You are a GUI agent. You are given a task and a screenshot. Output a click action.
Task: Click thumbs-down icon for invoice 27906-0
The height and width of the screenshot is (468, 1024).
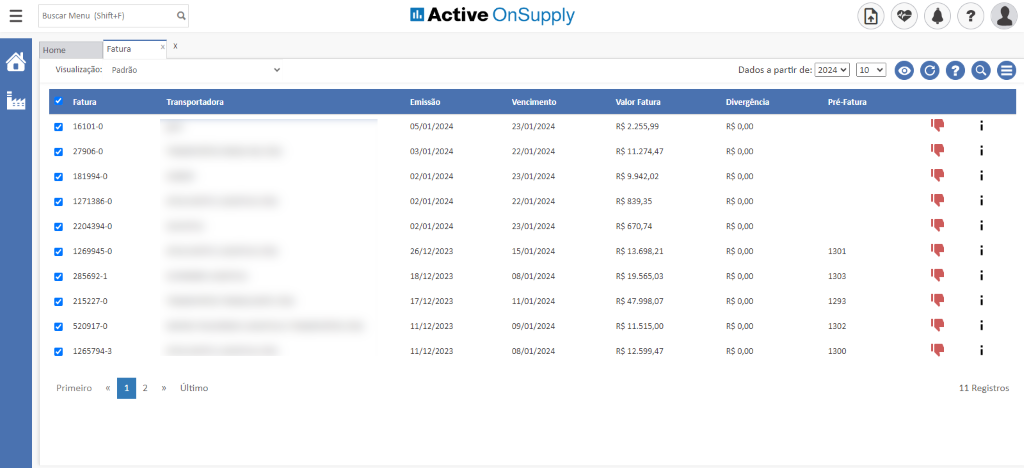938,151
